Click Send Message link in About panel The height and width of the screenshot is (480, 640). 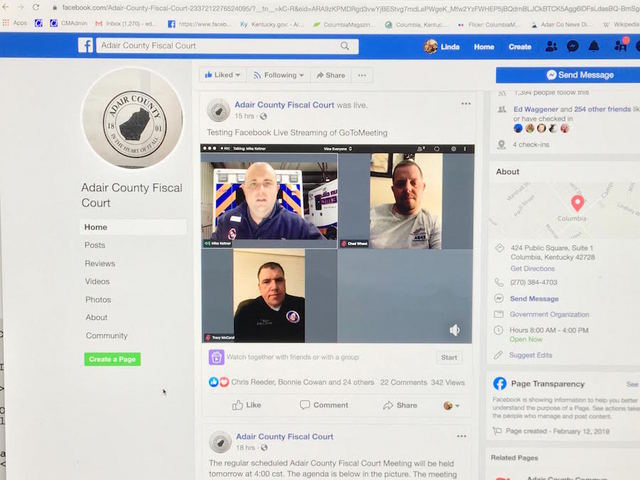point(534,299)
